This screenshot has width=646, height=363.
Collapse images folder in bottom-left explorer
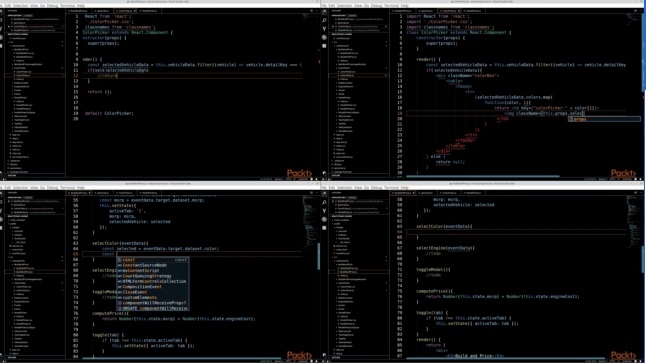click(16, 227)
